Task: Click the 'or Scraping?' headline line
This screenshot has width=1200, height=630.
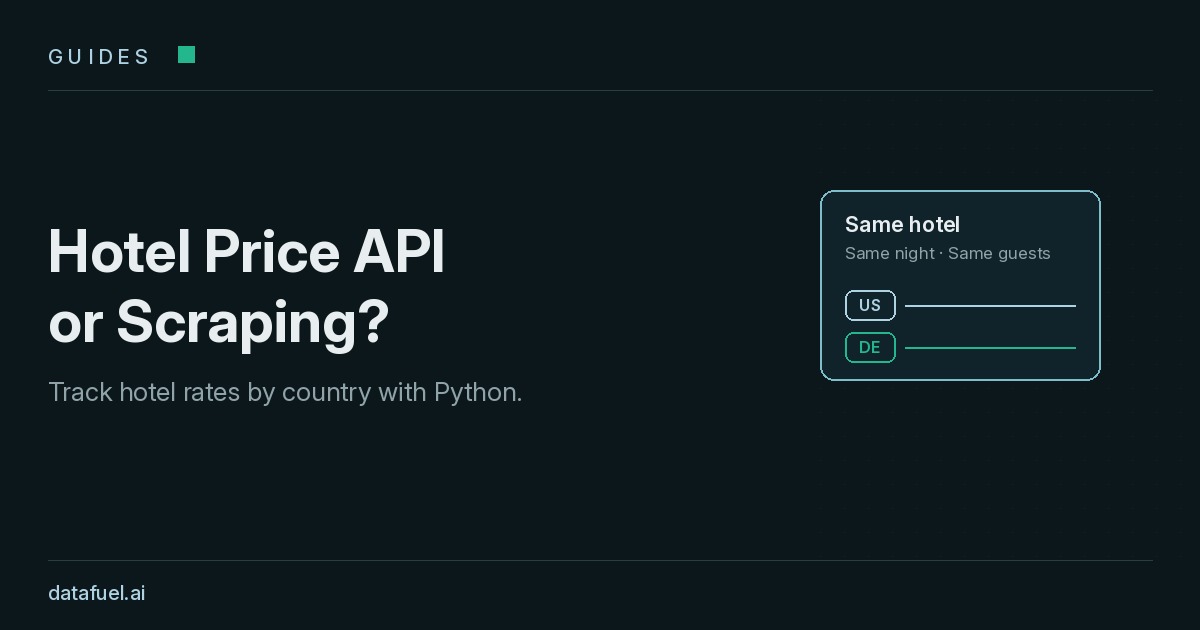Action: point(218,322)
